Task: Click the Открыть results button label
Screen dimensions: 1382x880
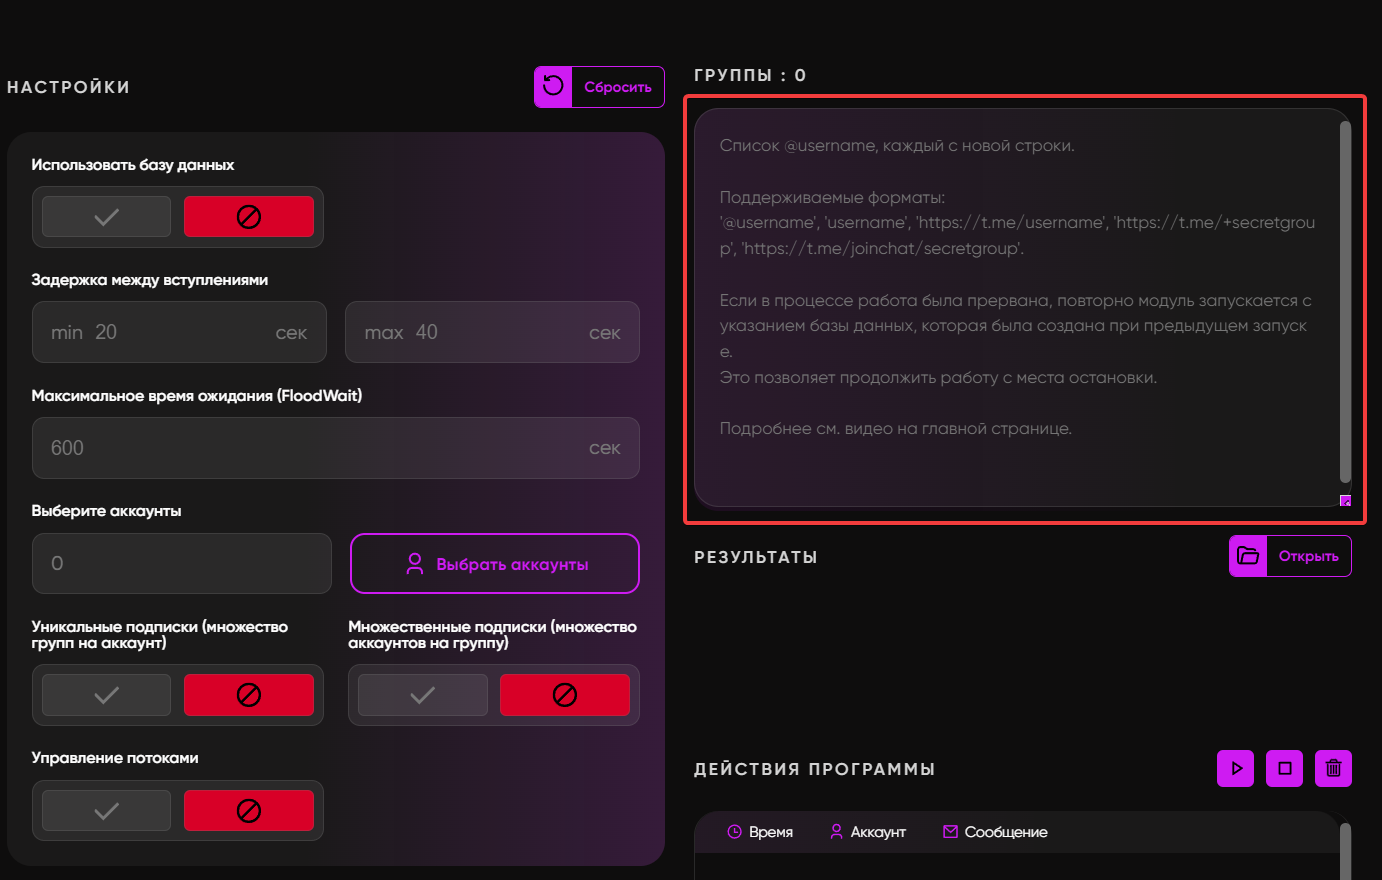Action: pos(1308,556)
